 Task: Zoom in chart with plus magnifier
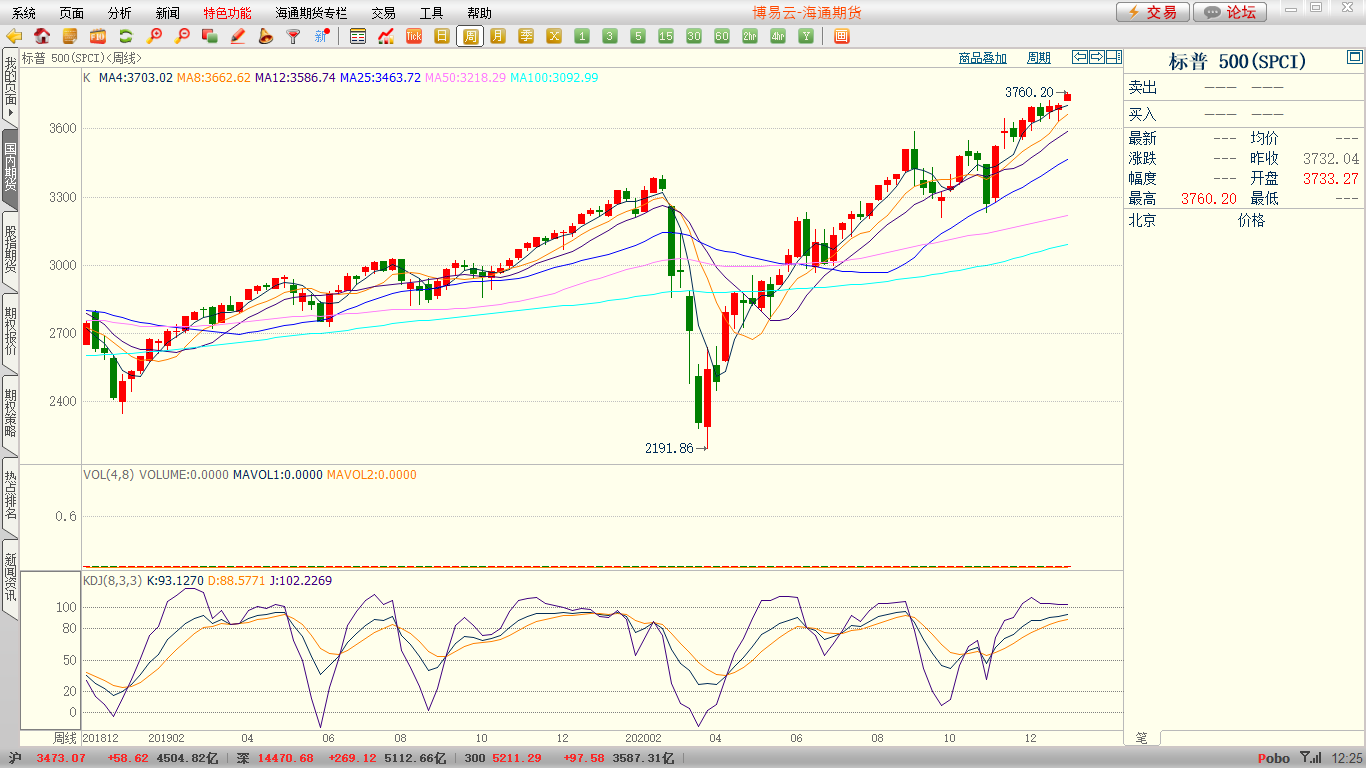pos(154,36)
